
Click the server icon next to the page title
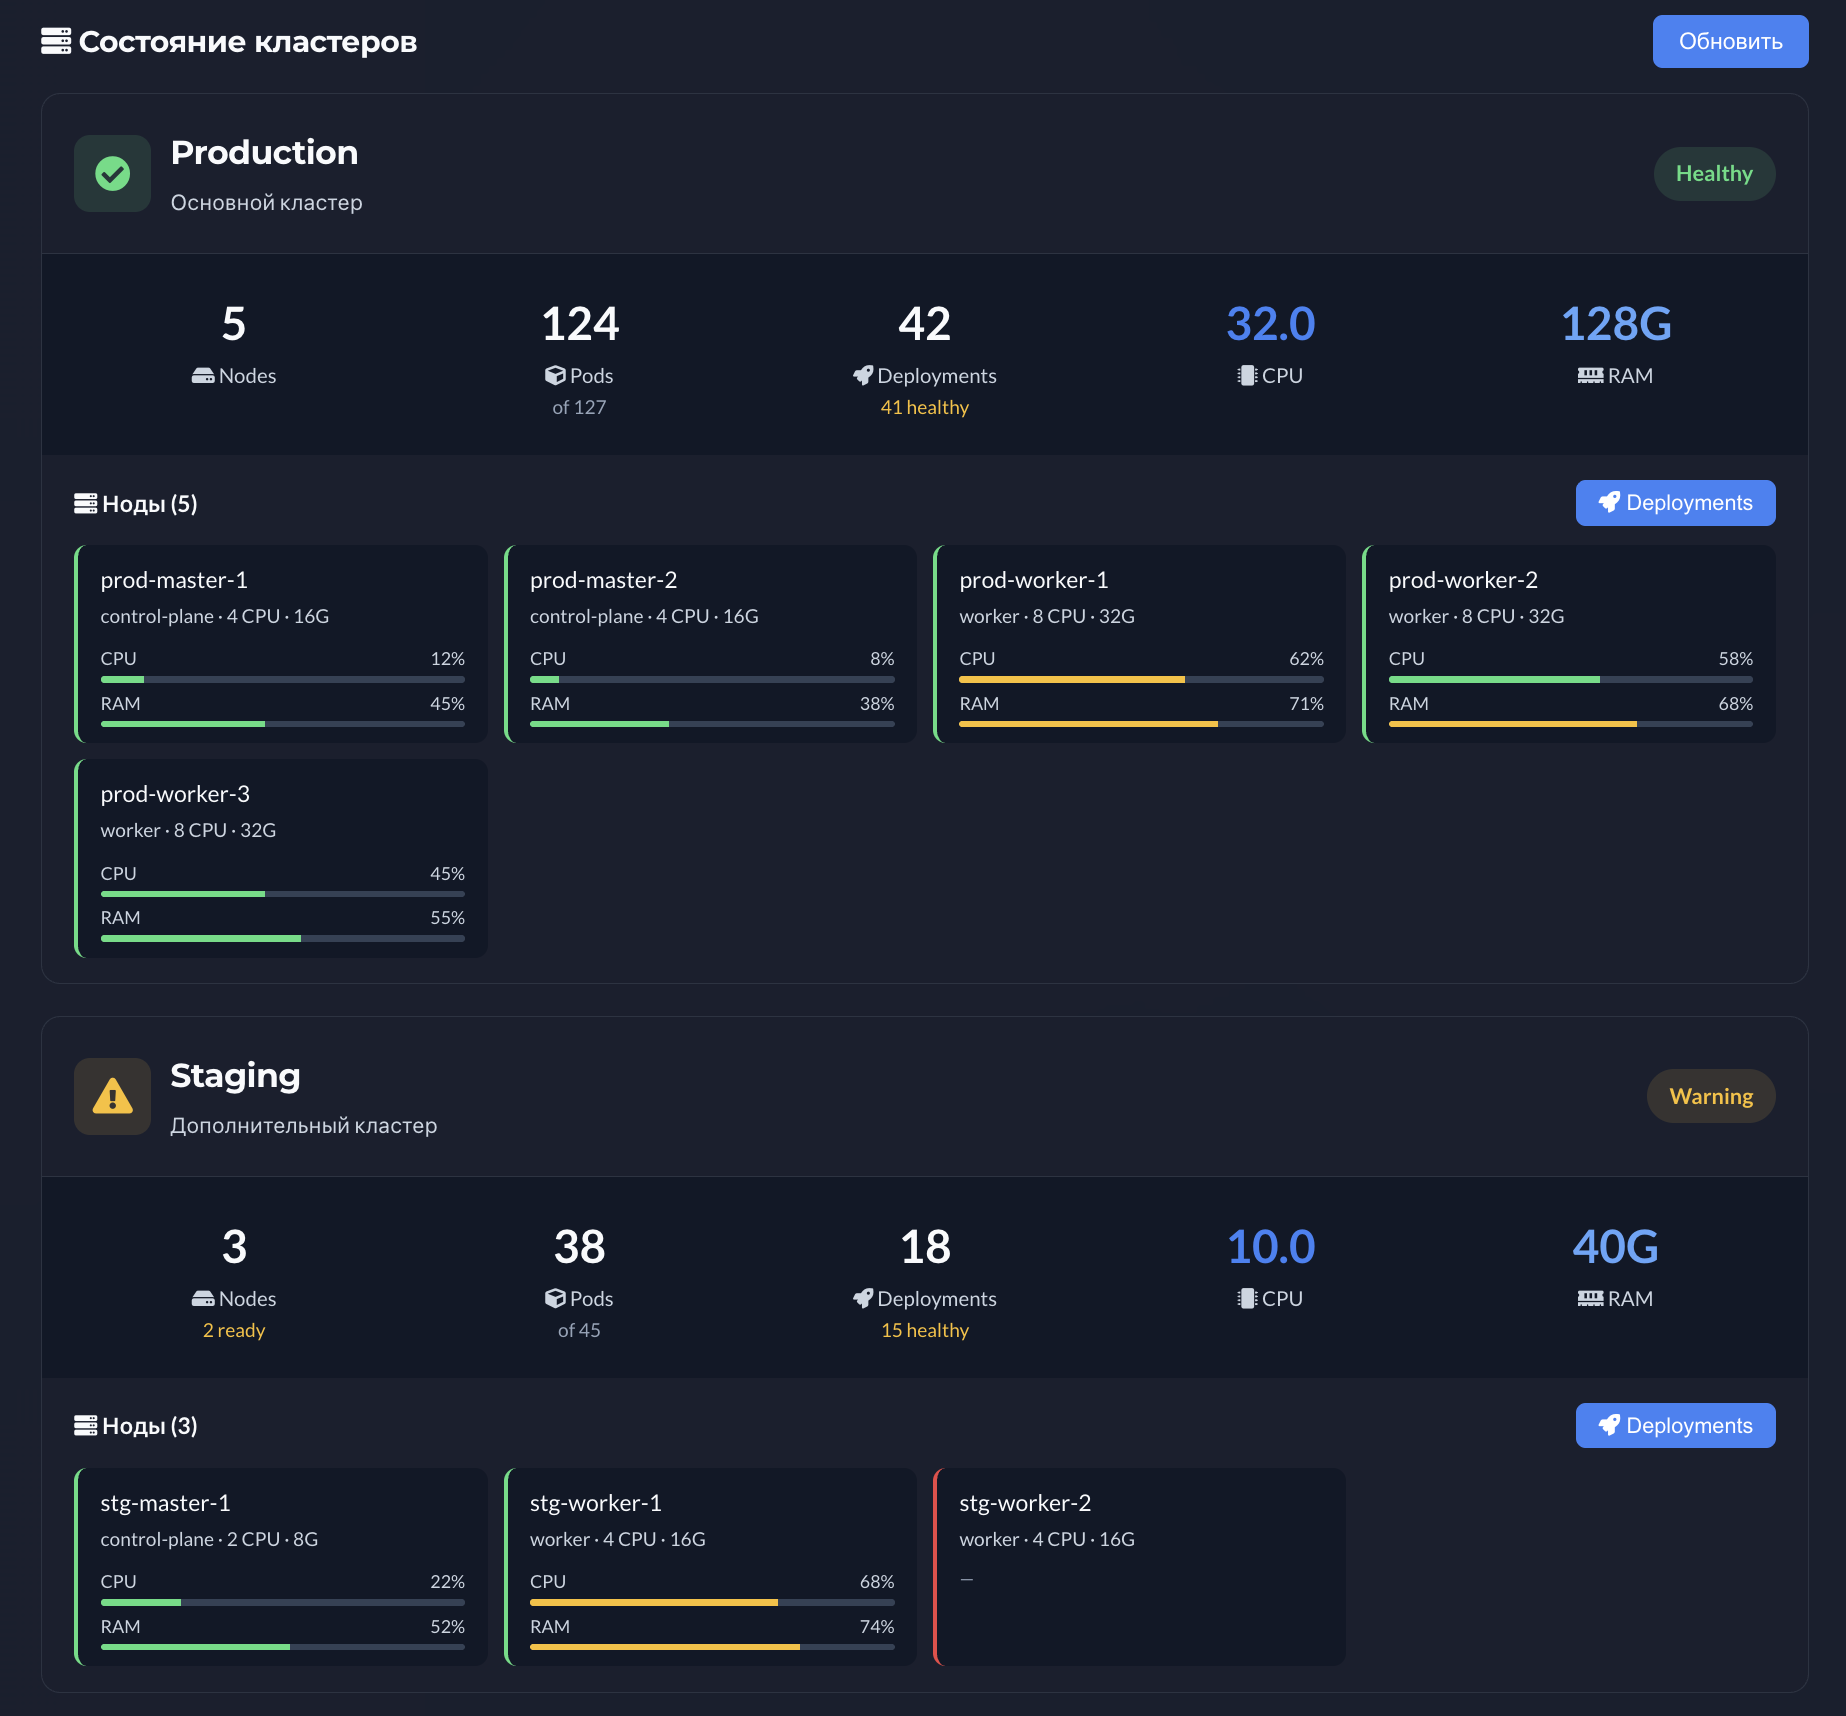(56, 41)
